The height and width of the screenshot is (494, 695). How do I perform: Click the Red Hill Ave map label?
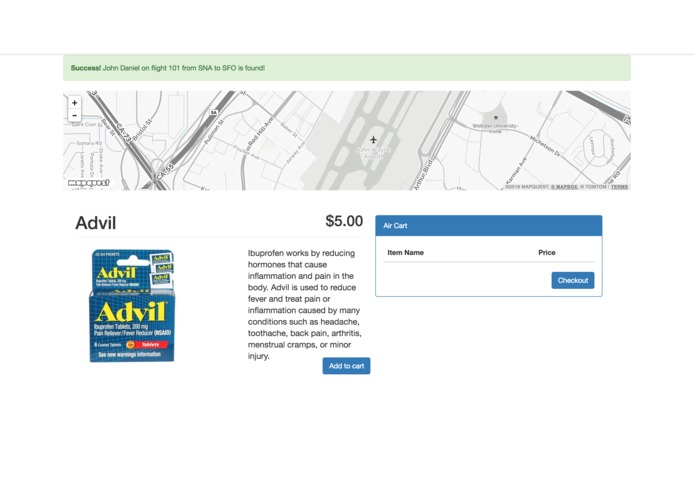pos(260,132)
